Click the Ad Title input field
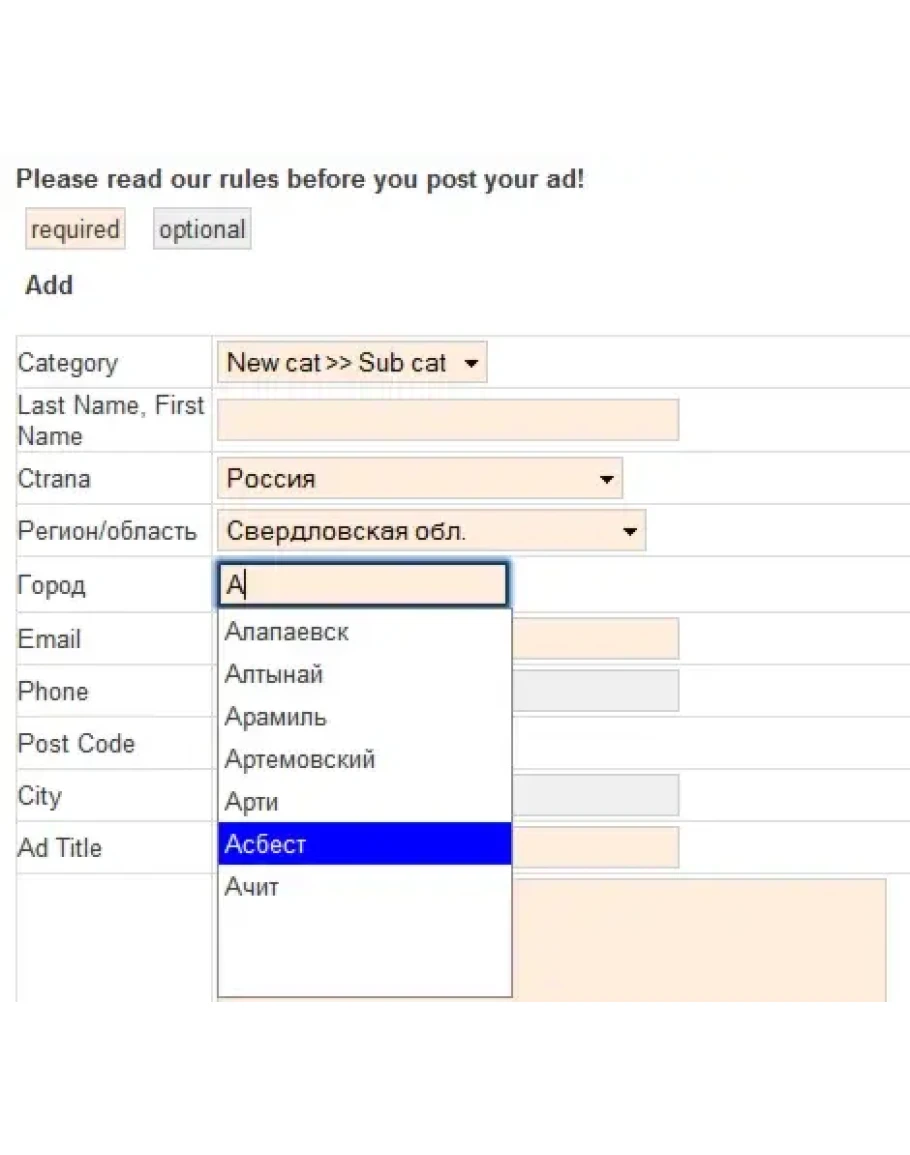This screenshot has height=1155, width=910. pos(595,848)
